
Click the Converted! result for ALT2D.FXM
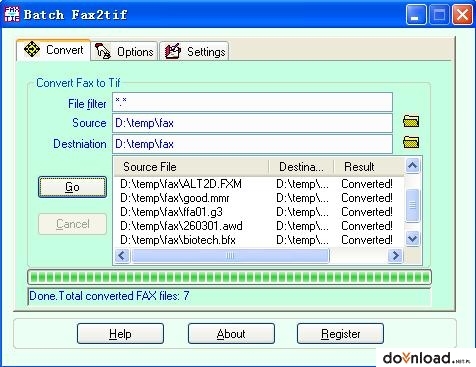[x=367, y=184]
